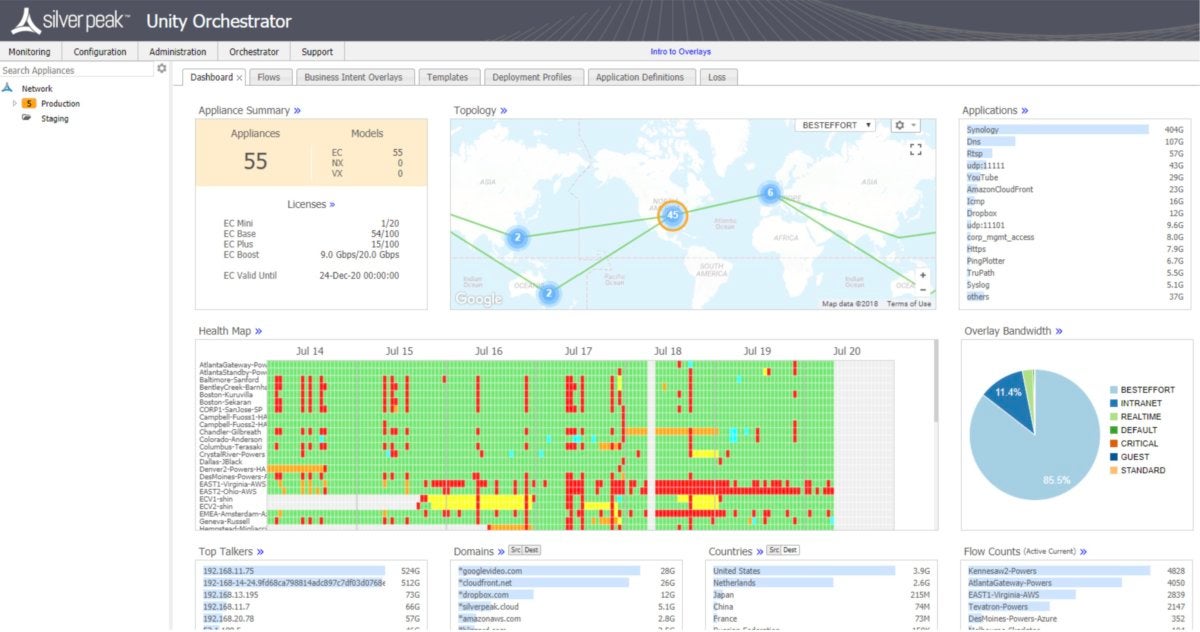Toggle Countries to Dest view
The width and height of the screenshot is (1200, 632).
pyautogui.click(x=789, y=550)
